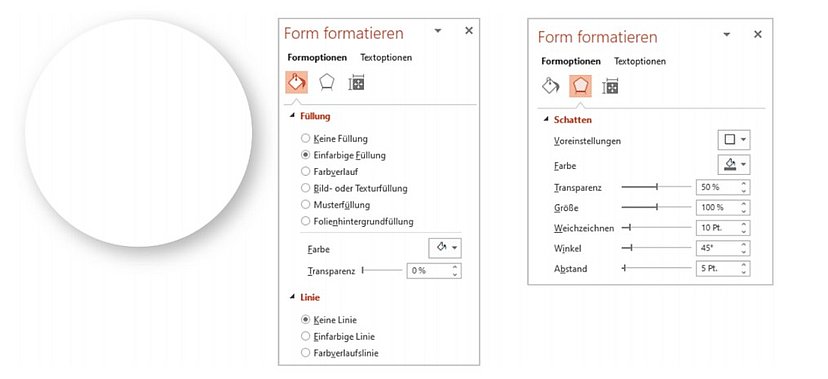828x379 pixels.
Task: Open Size & Properties icon in left panel
Action: (x=356, y=83)
